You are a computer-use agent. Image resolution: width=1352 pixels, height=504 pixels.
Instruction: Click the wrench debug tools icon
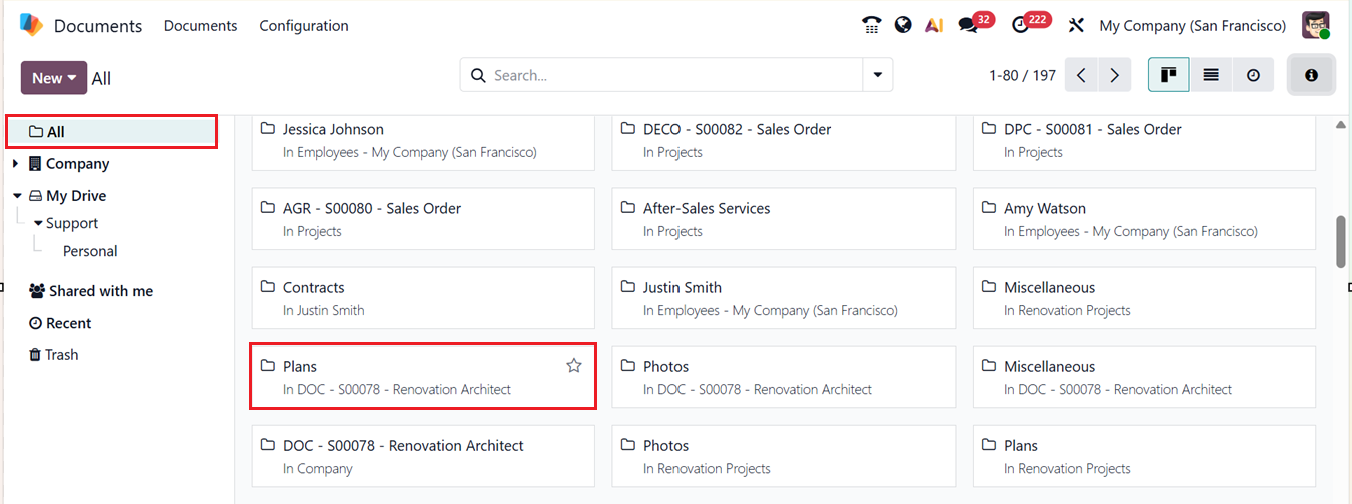tap(1076, 26)
